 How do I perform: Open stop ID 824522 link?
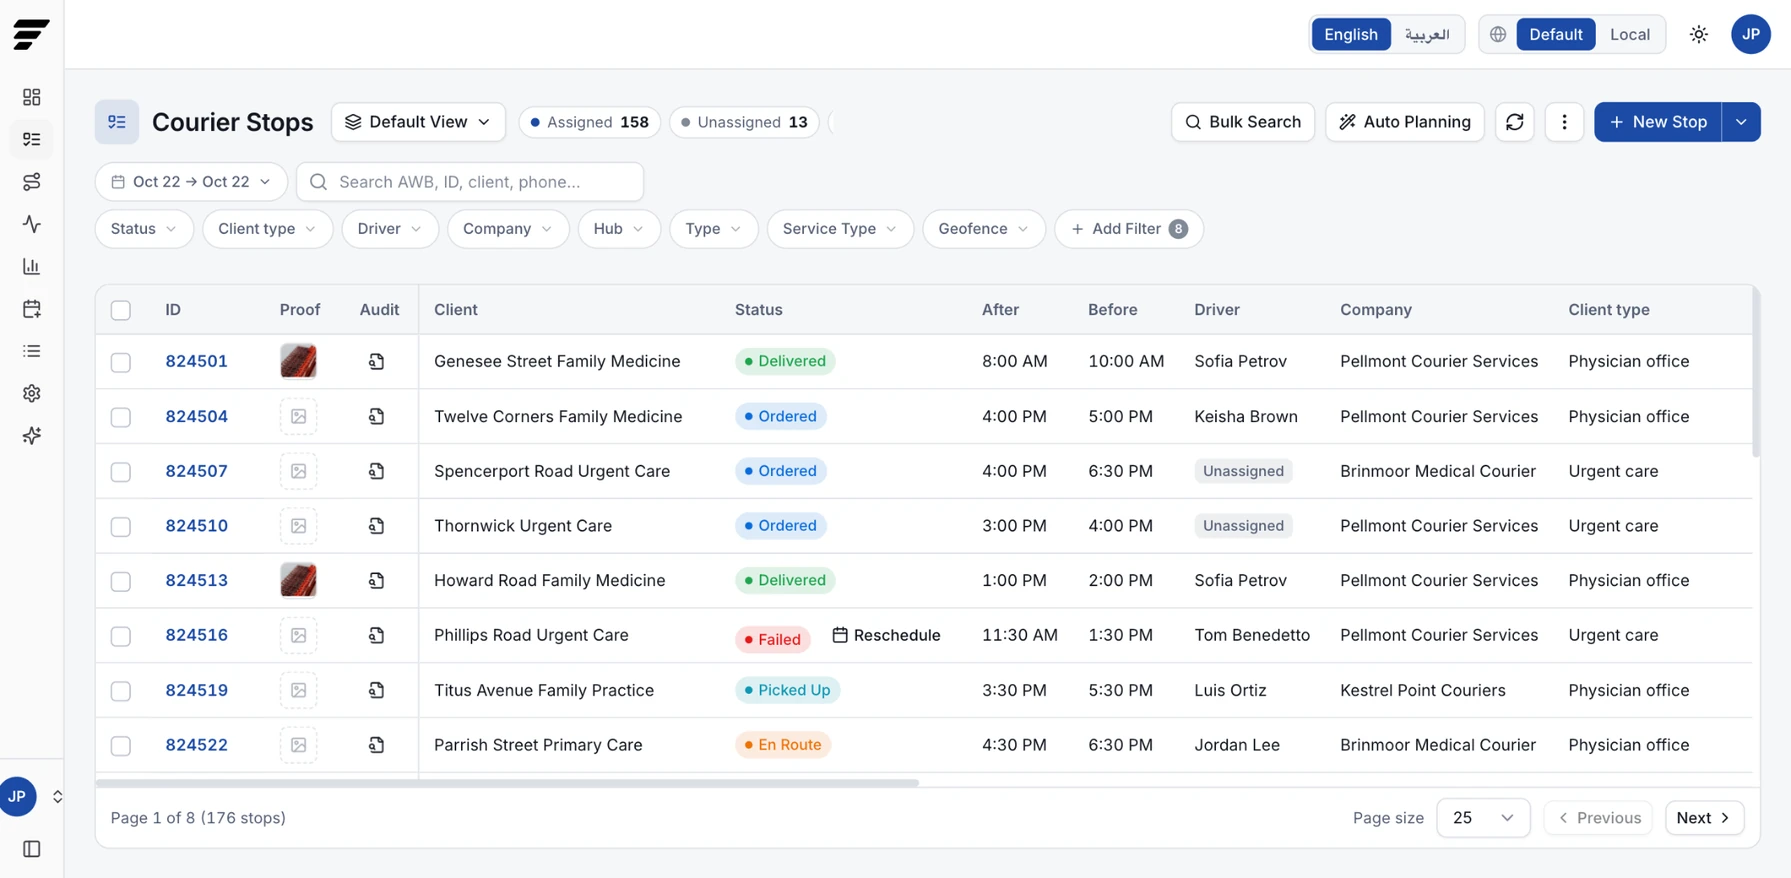pyautogui.click(x=196, y=745)
